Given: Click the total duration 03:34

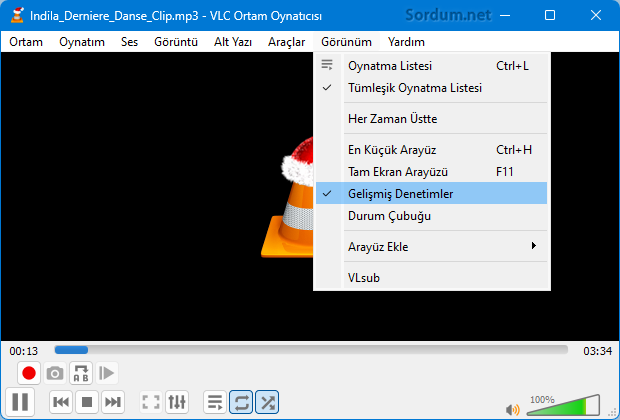Looking at the screenshot, I should [x=597, y=351].
